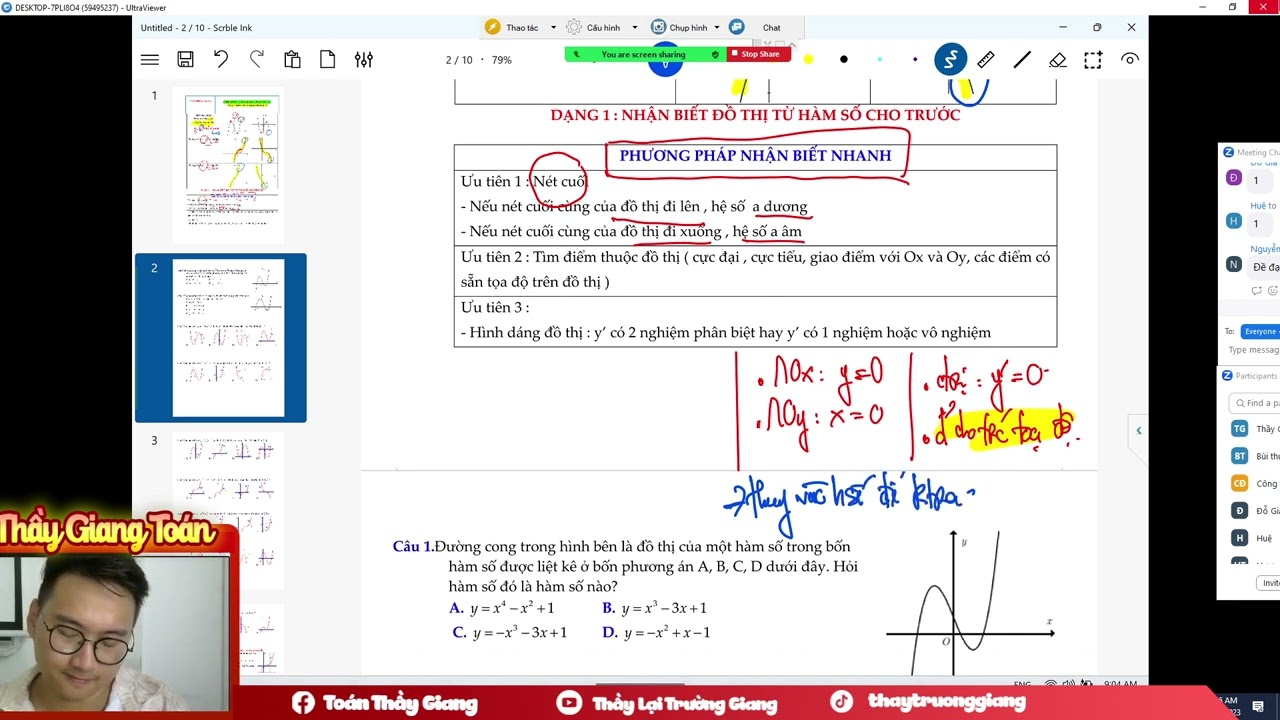Click answer D. y = −x² + x − 1

pyautogui.click(x=656, y=632)
